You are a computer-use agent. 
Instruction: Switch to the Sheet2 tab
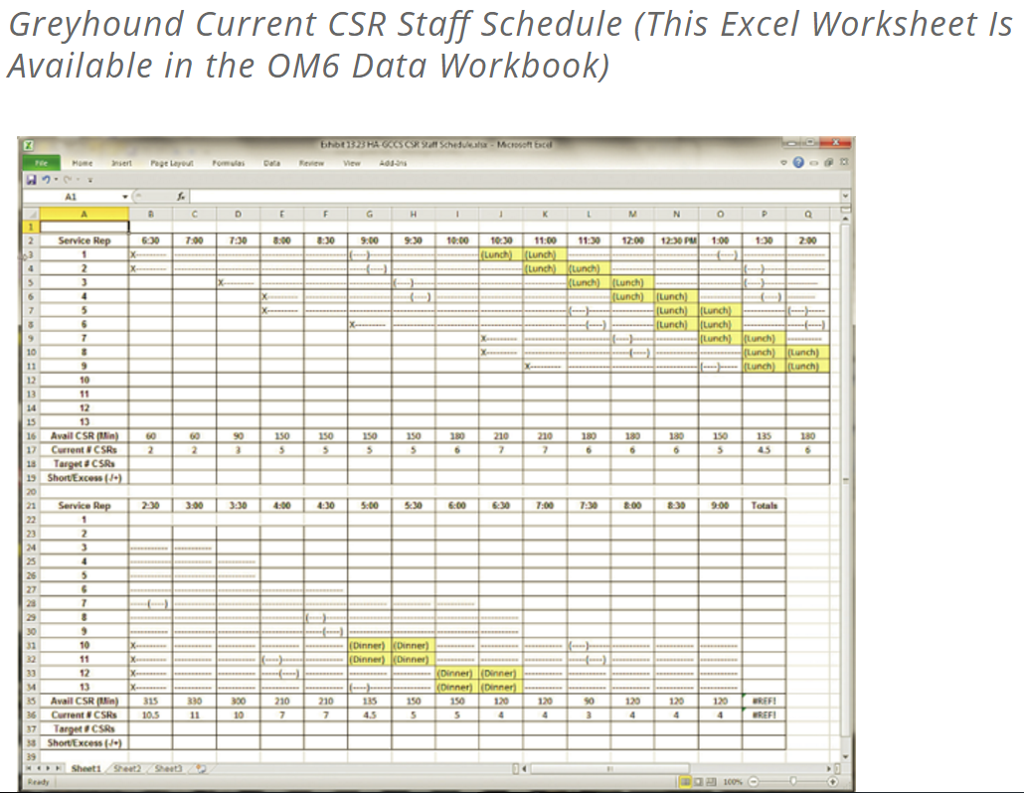point(127,768)
